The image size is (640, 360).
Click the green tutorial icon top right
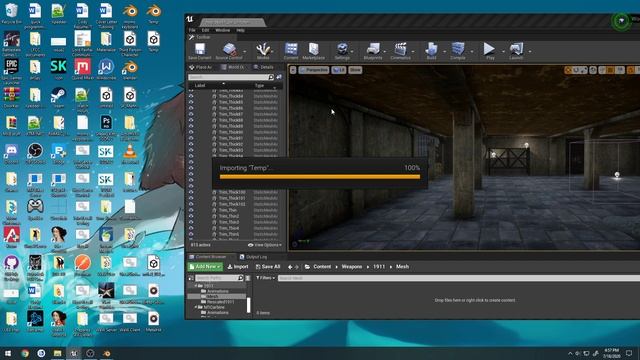621,20
